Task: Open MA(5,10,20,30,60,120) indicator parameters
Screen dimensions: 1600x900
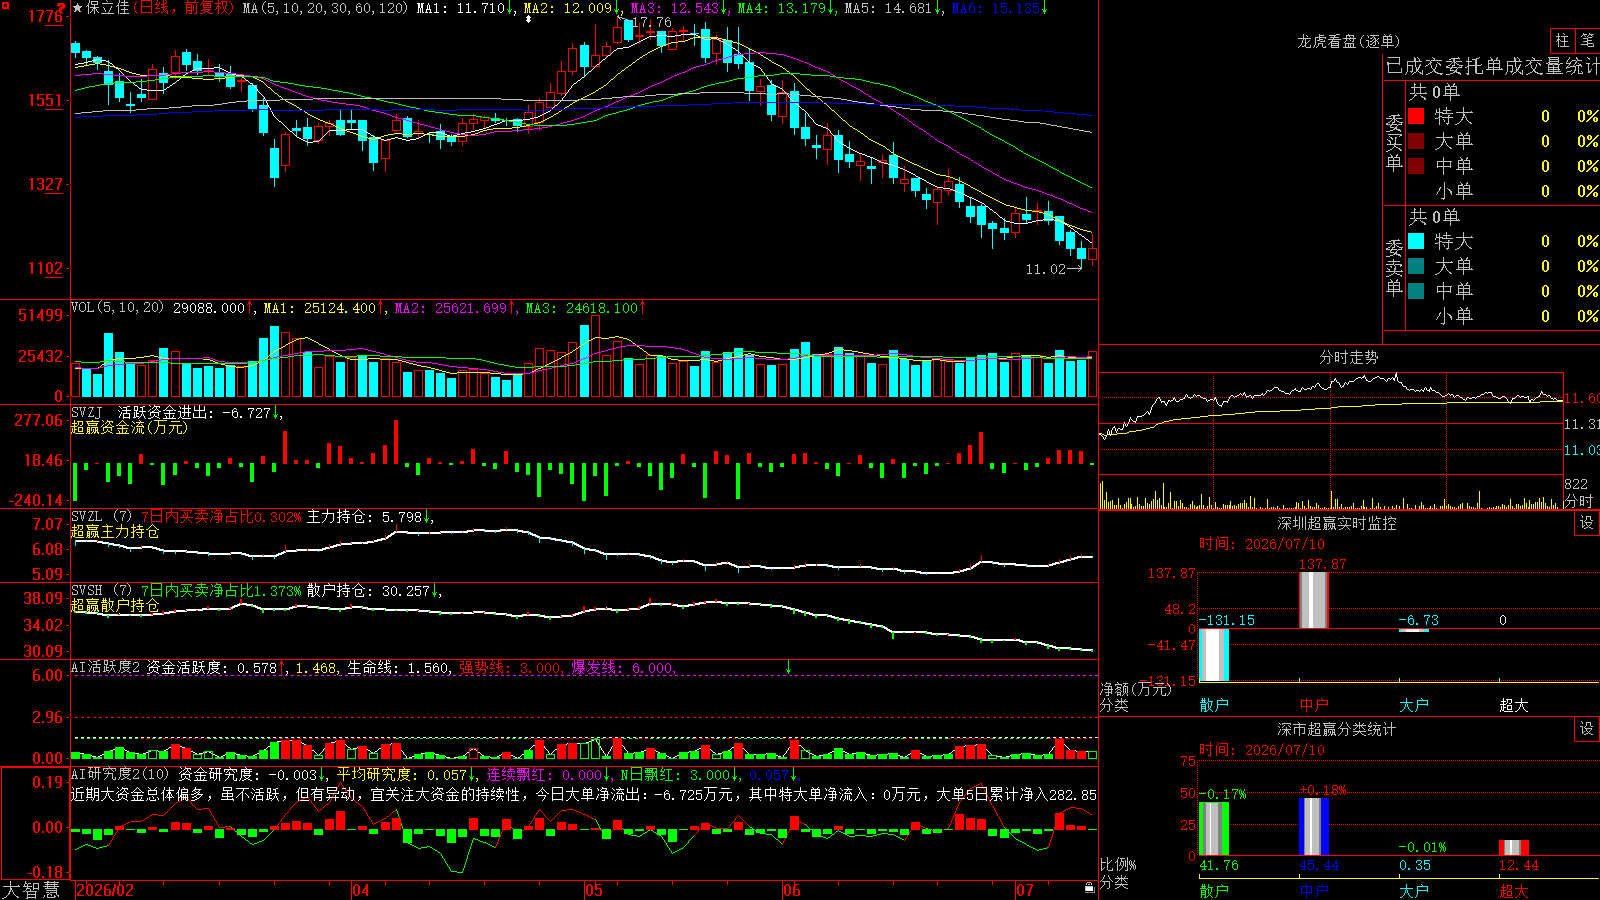Action: pos(326,8)
